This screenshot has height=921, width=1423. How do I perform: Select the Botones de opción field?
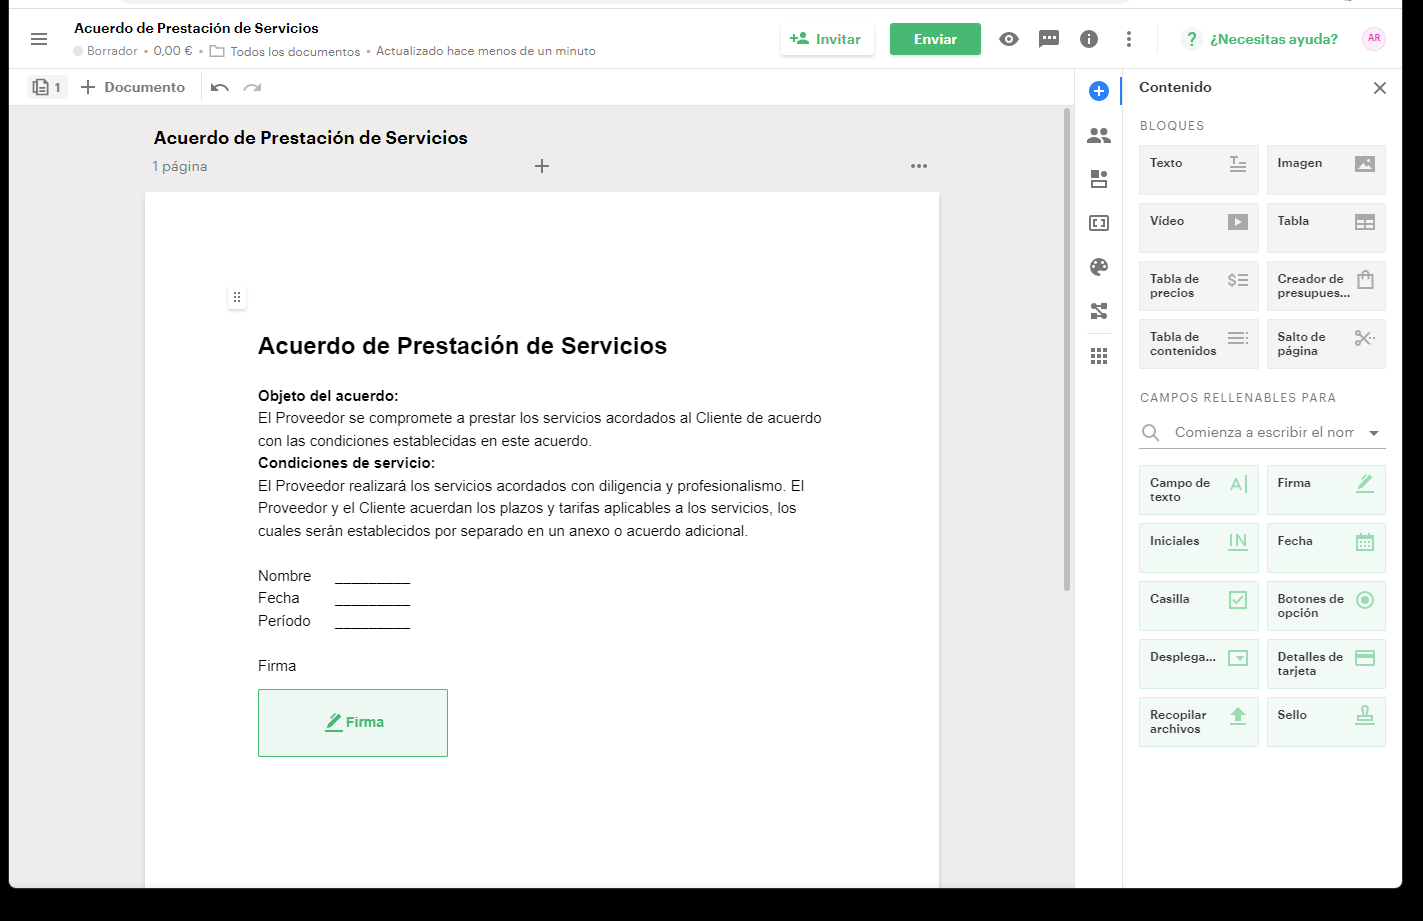click(1326, 606)
